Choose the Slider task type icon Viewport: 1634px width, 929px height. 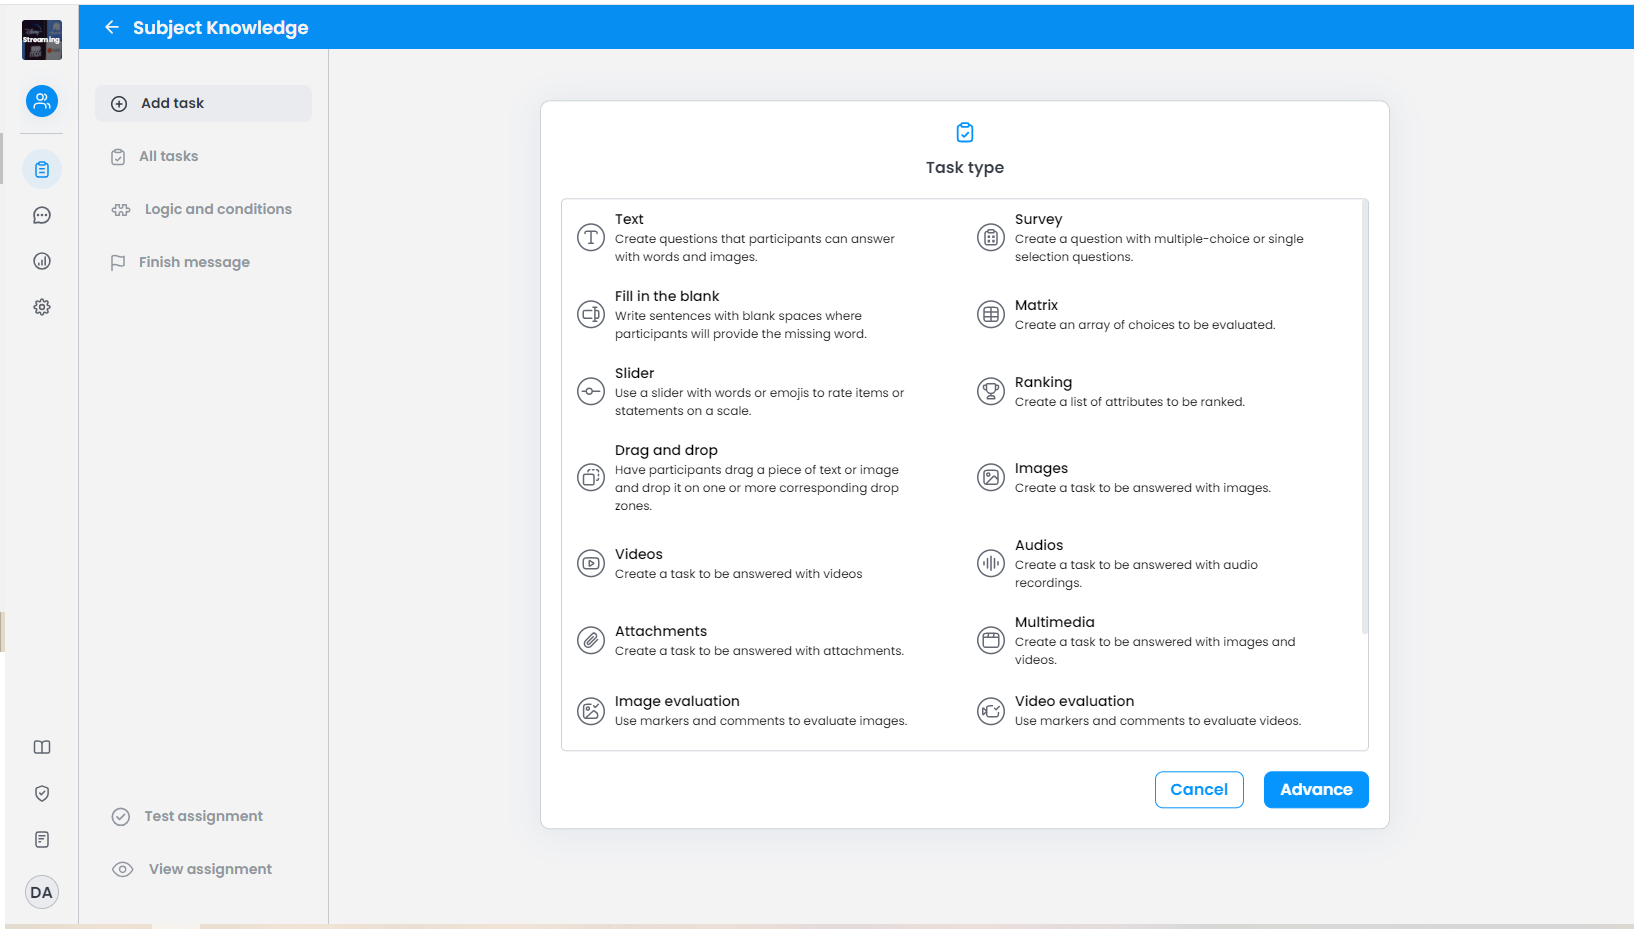(591, 391)
